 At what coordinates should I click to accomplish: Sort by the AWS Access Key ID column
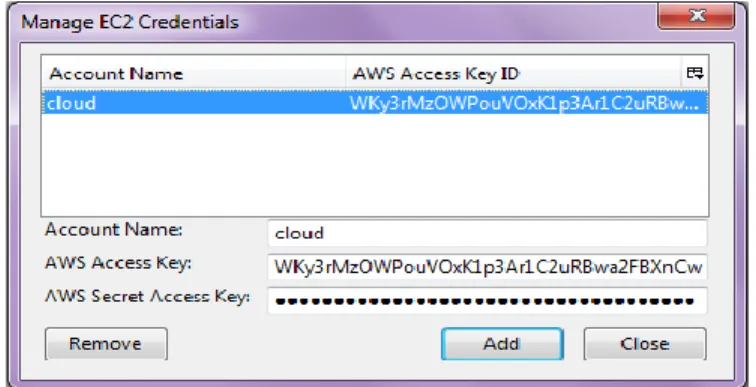coord(513,73)
